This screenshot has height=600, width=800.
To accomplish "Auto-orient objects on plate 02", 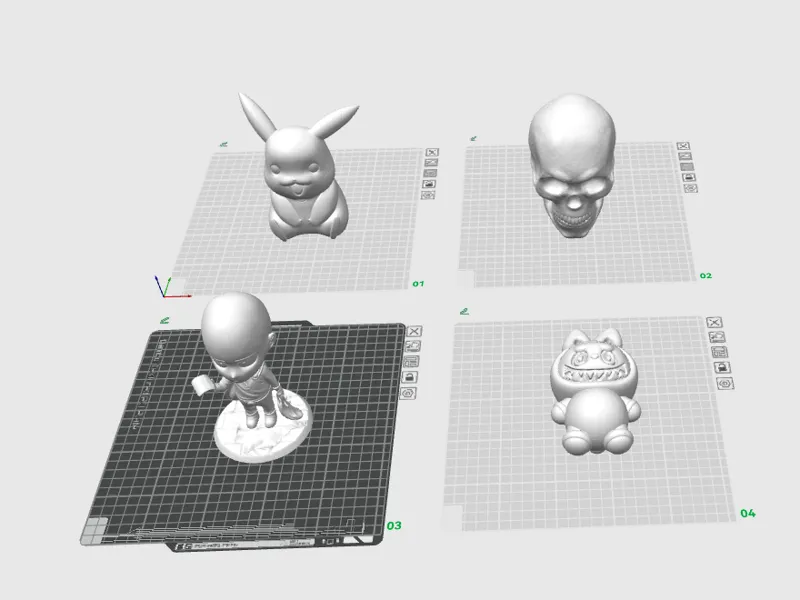I will tap(685, 156).
